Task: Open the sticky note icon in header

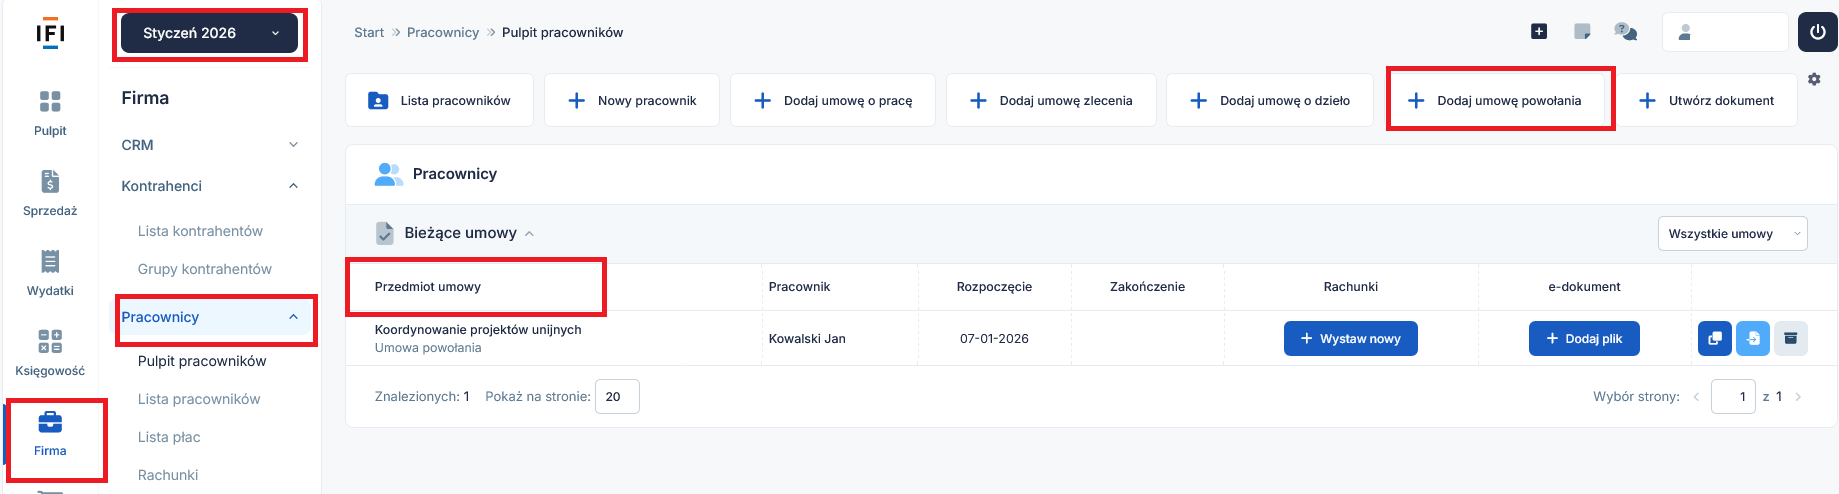Action: [1582, 32]
